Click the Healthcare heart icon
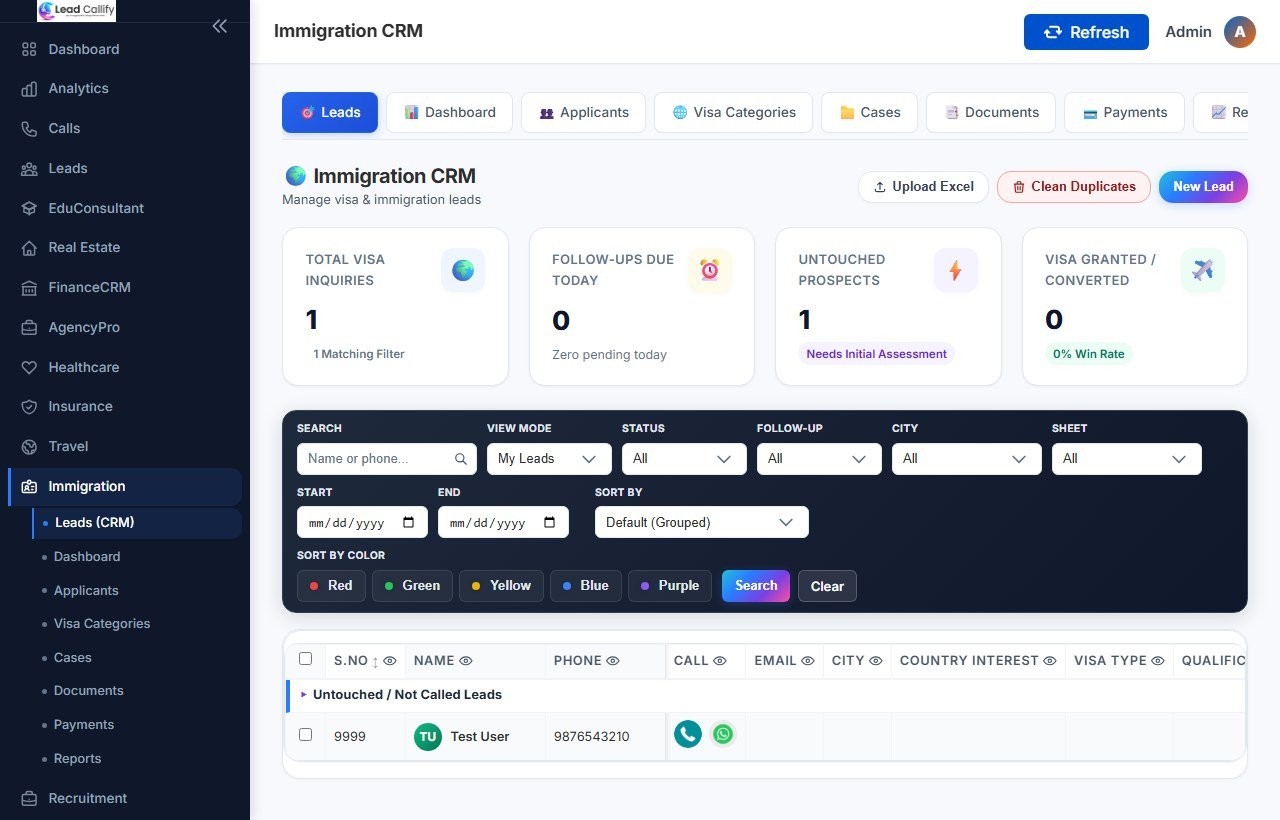Viewport: 1280px width, 820px height. pos(29,367)
